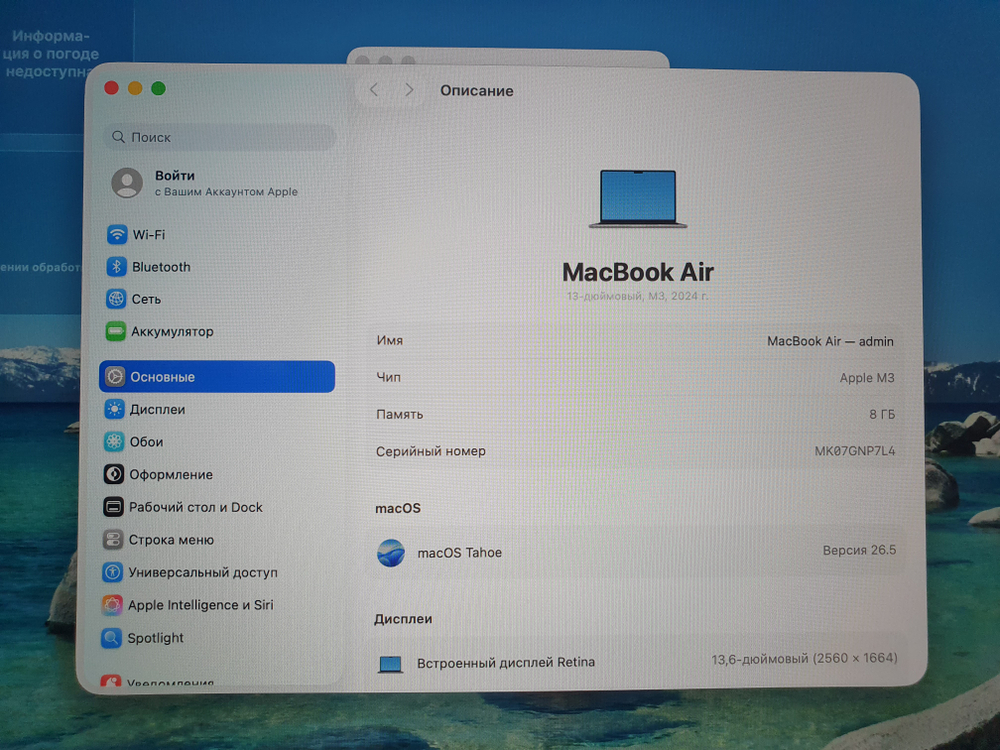Click the account avatar icon
The width and height of the screenshot is (1000, 750).
[127, 183]
